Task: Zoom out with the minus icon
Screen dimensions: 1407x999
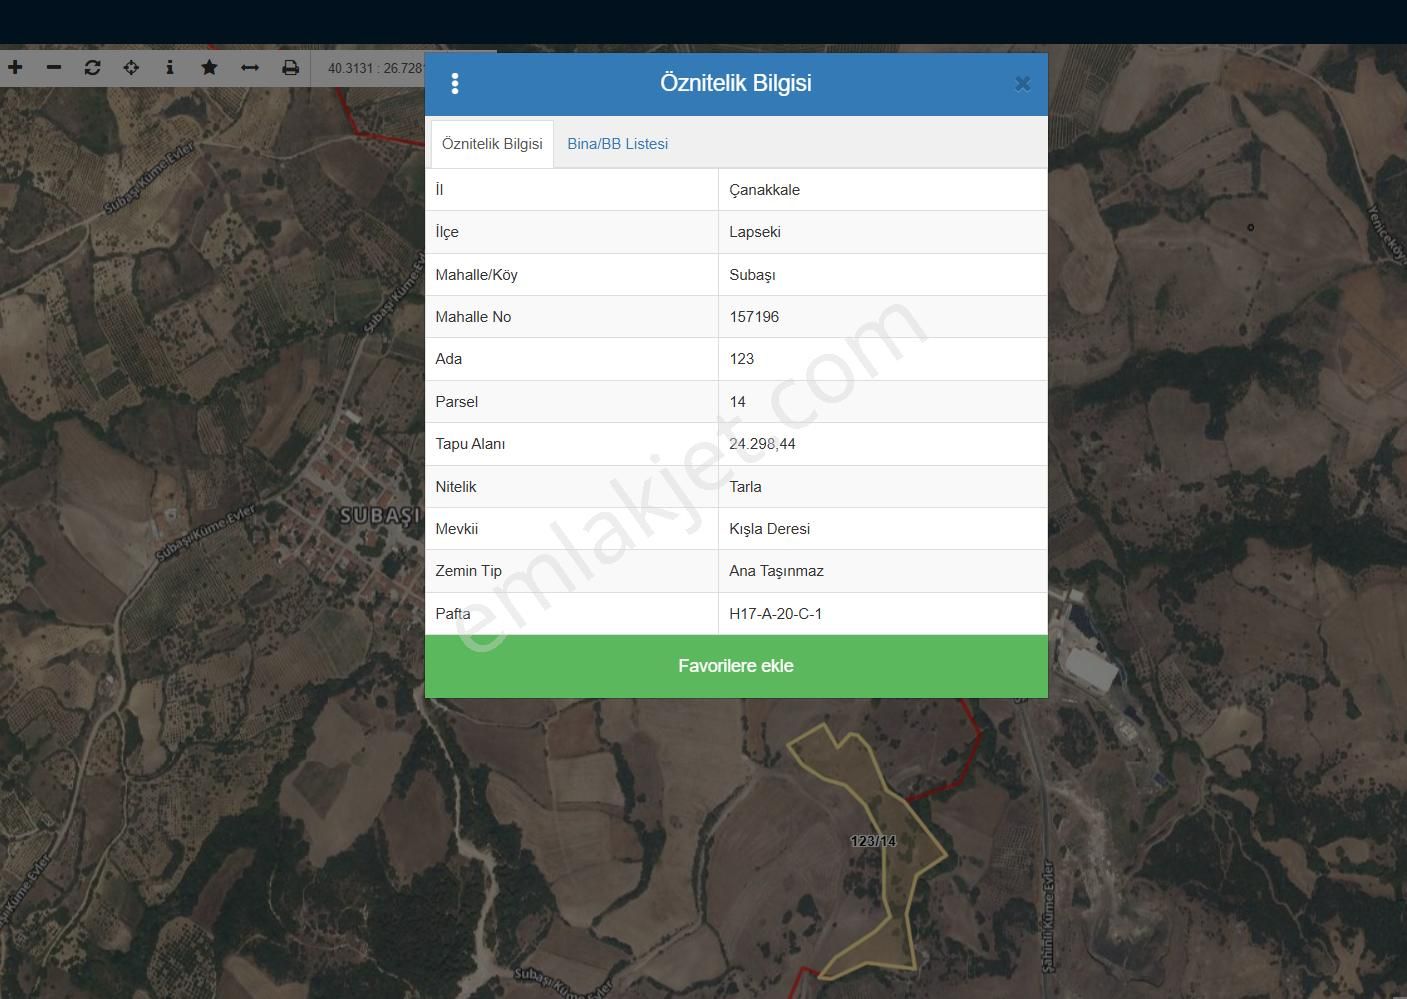Action: pyautogui.click(x=54, y=67)
